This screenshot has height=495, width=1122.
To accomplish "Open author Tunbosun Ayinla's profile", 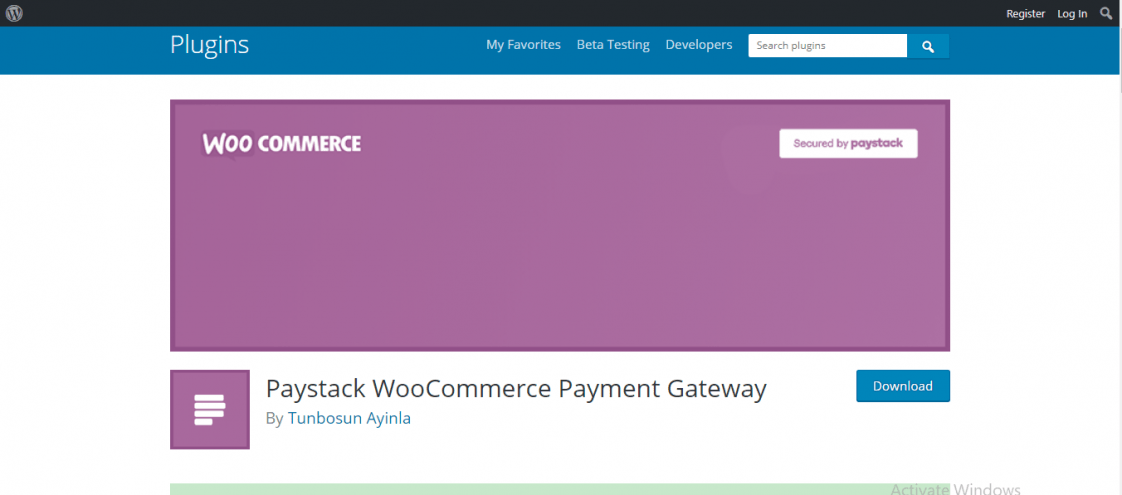I will pyautogui.click(x=349, y=418).
